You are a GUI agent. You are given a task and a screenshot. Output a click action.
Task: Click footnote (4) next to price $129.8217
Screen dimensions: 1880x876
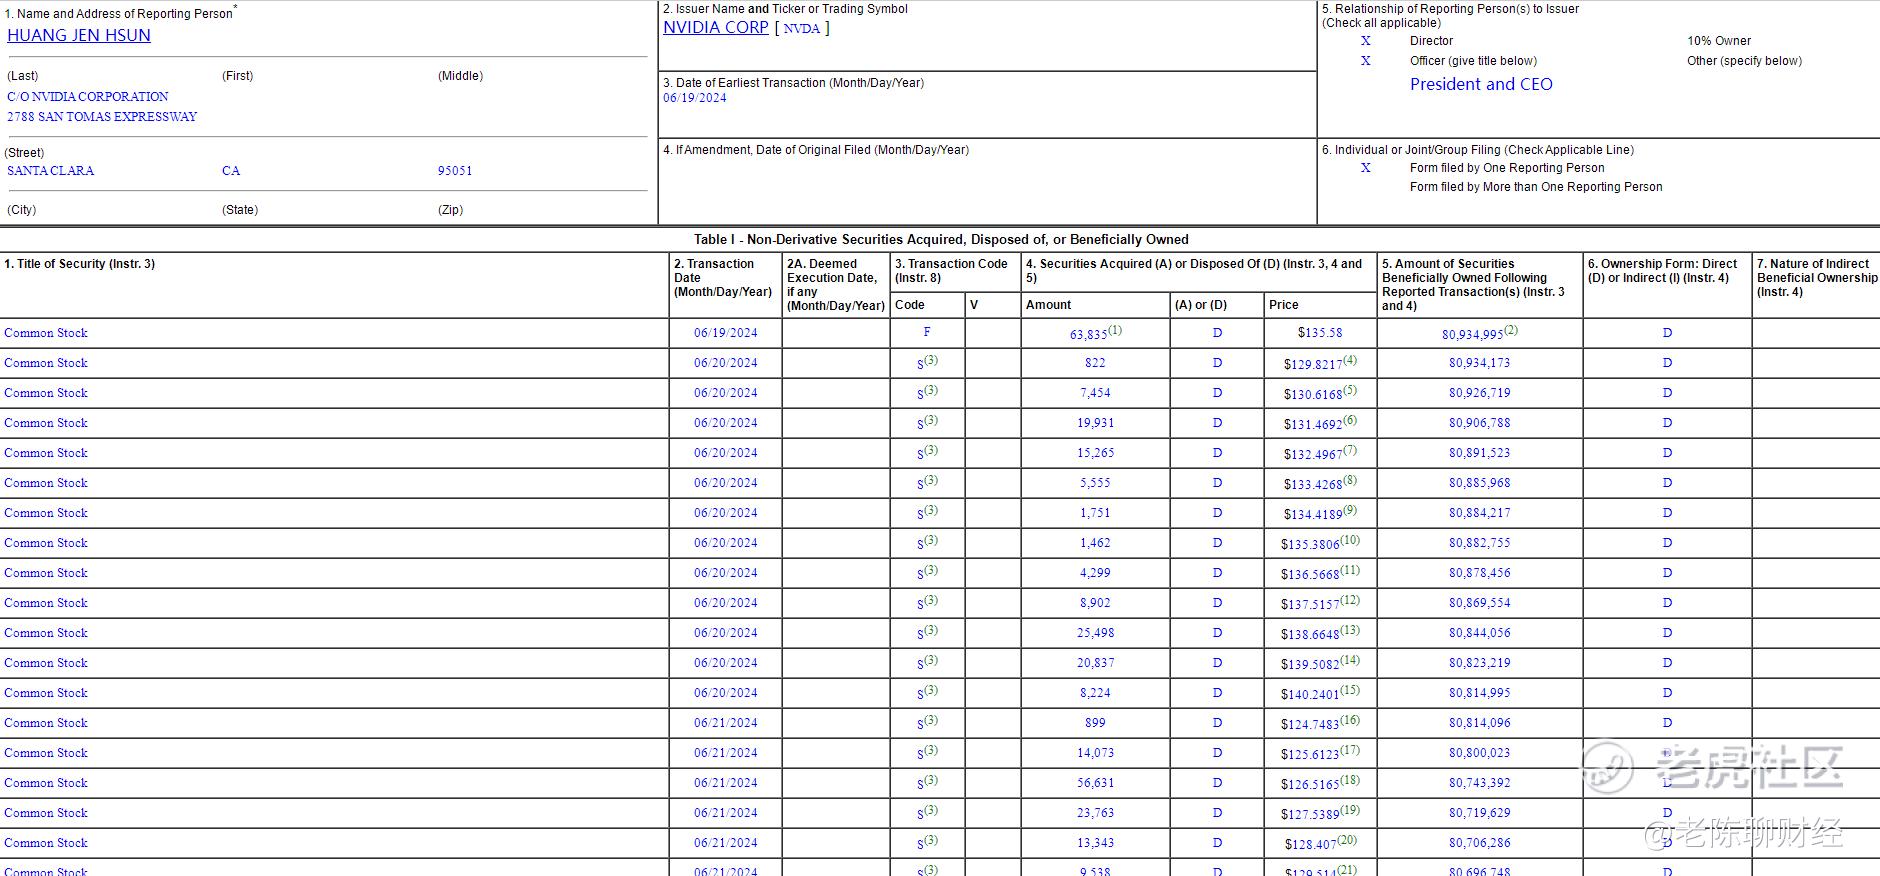[1351, 359]
